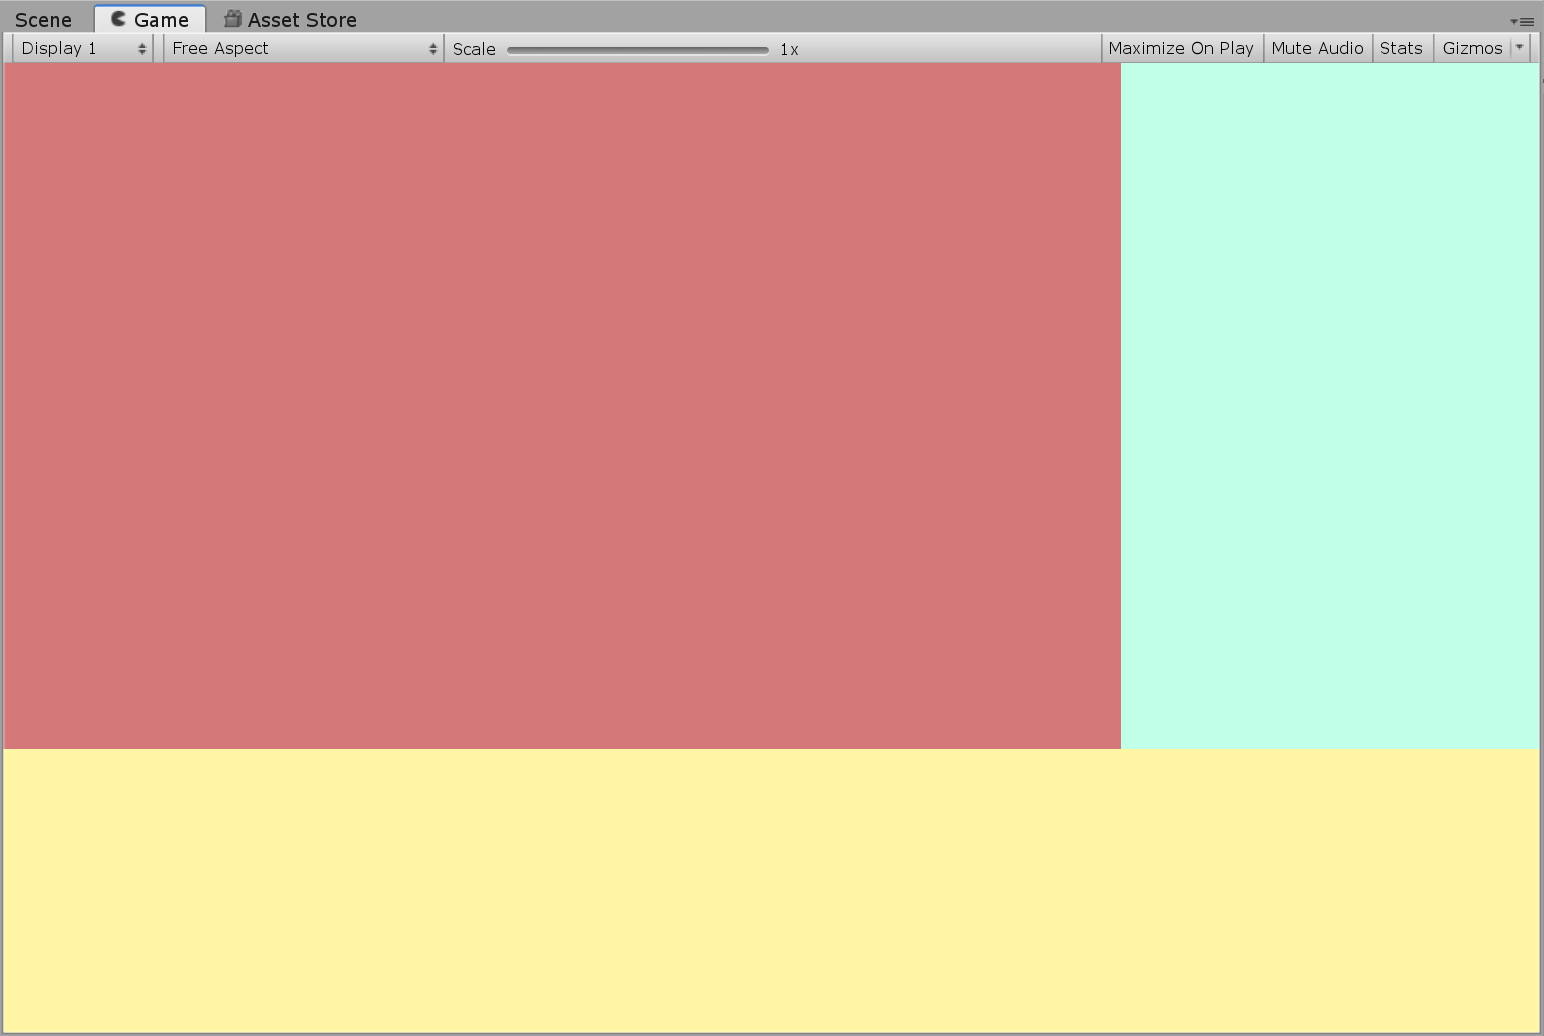The width and height of the screenshot is (1544, 1036).
Task: Switch to the Scene tab
Action: point(44,20)
